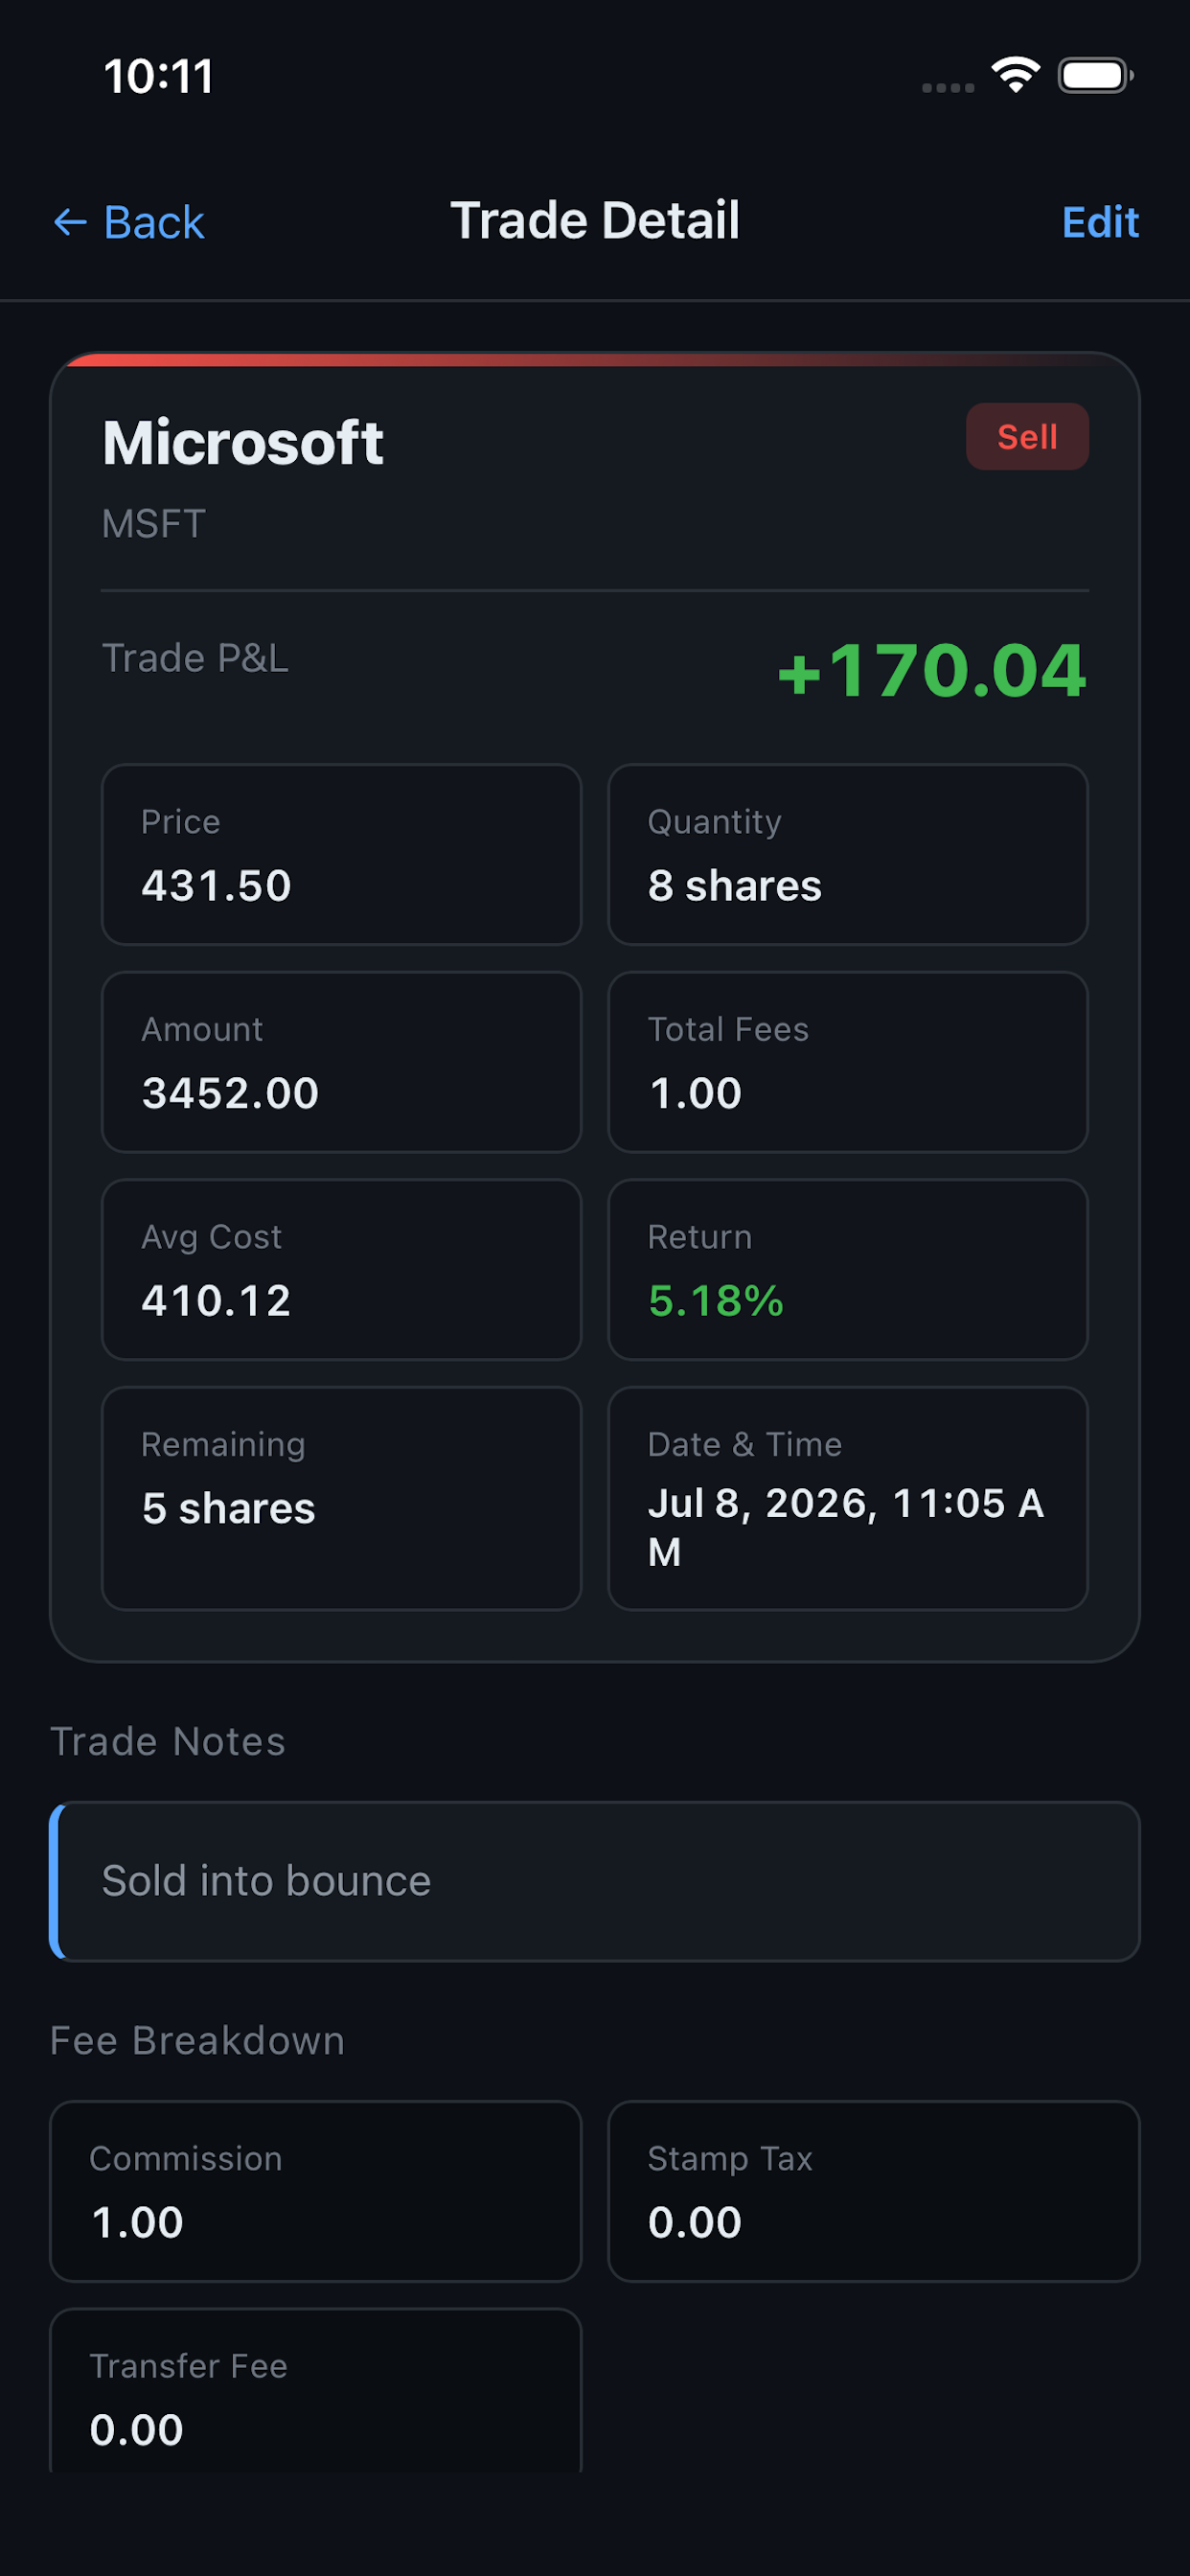
Task: Select the Quantity 8 shares card
Action: click(x=848, y=855)
